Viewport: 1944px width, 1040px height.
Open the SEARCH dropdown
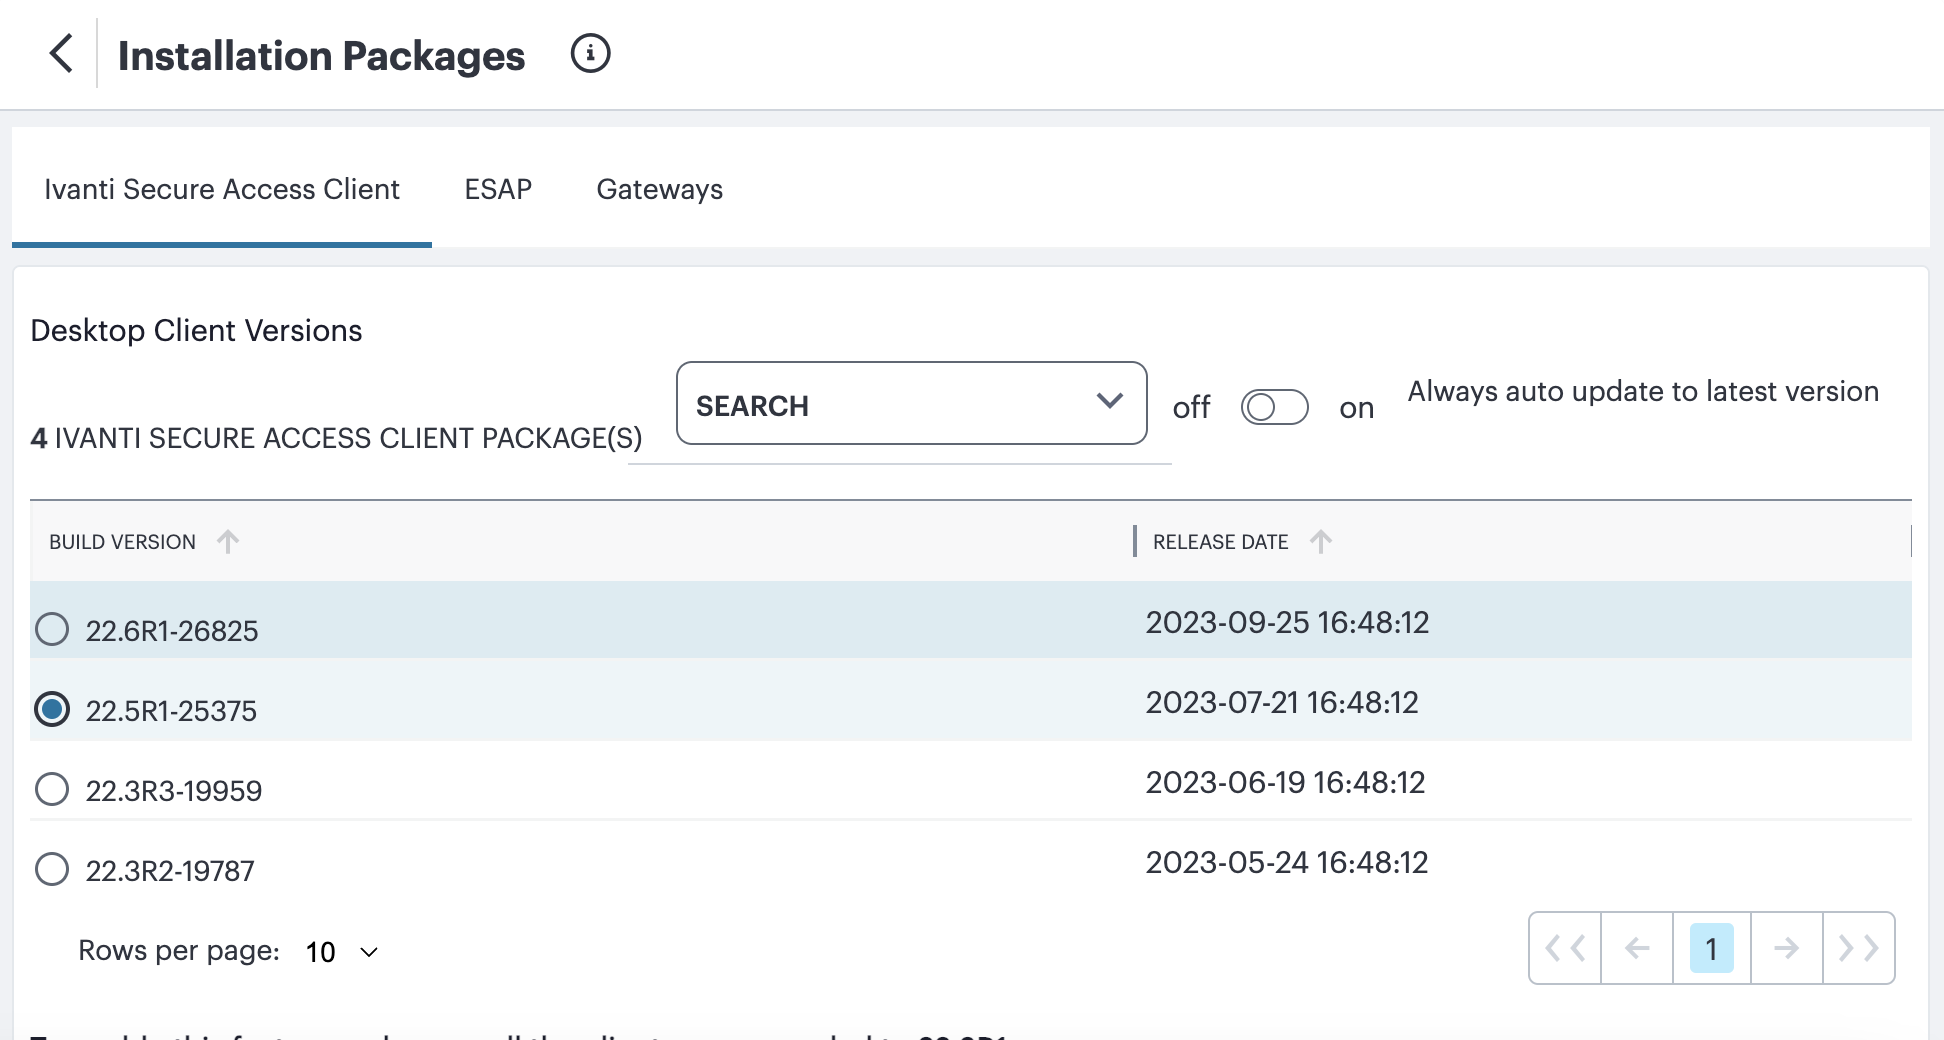point(911,404)
